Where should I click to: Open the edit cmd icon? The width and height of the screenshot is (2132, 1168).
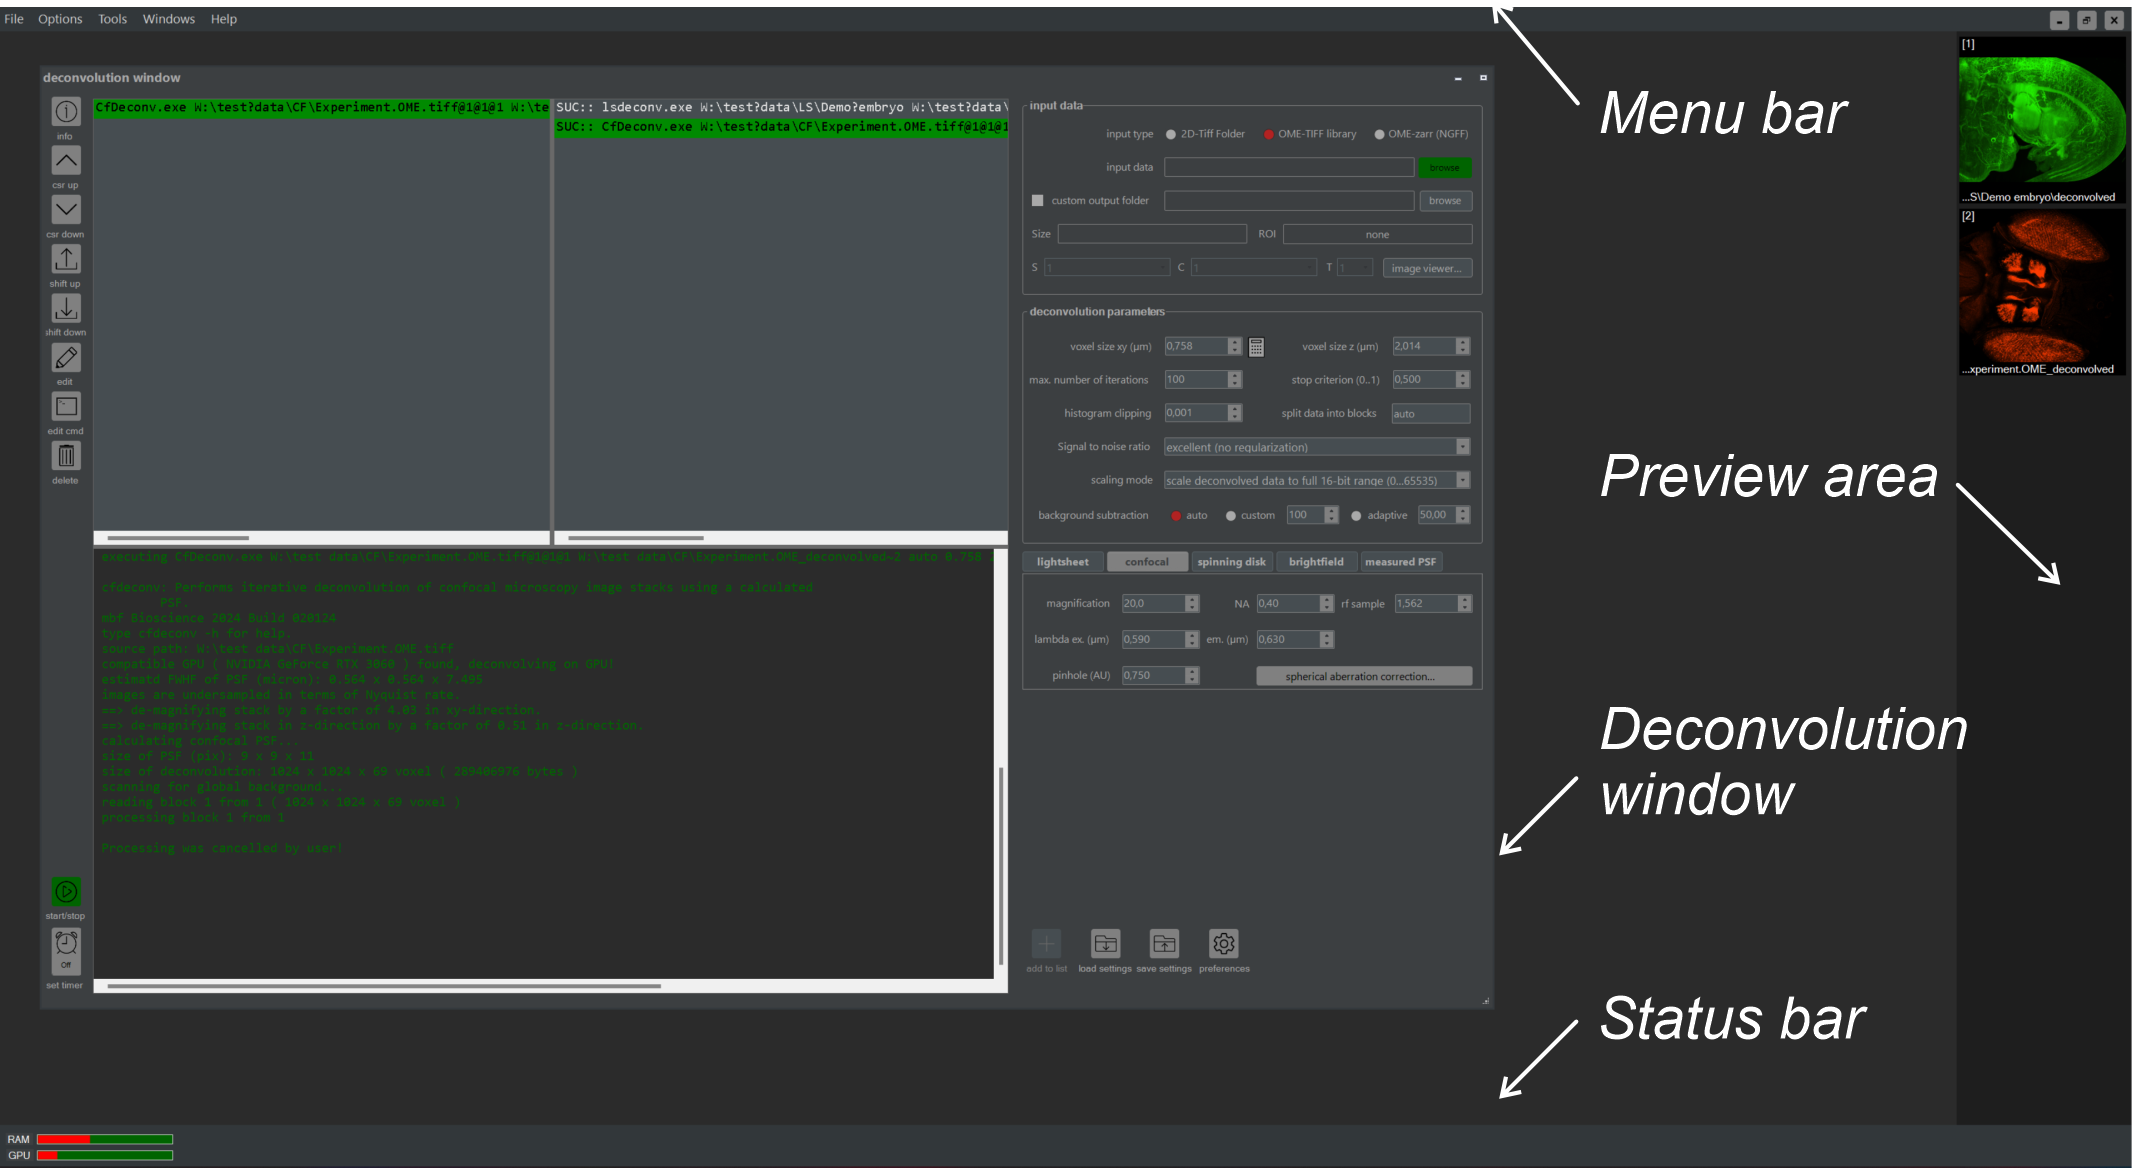pos(66,406)
